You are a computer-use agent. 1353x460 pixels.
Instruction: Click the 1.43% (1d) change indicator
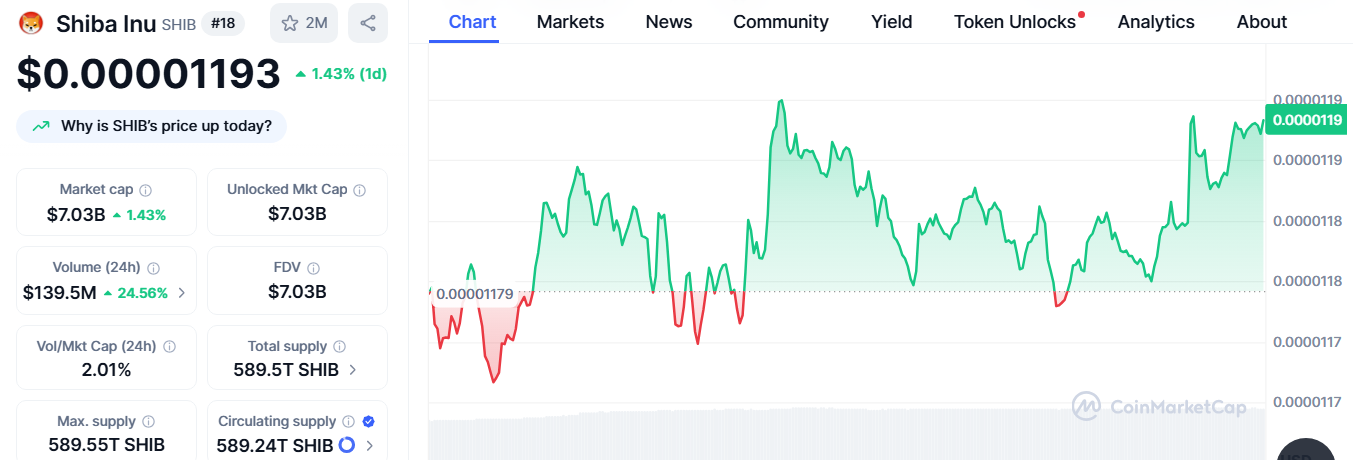[x=341, y=74]
